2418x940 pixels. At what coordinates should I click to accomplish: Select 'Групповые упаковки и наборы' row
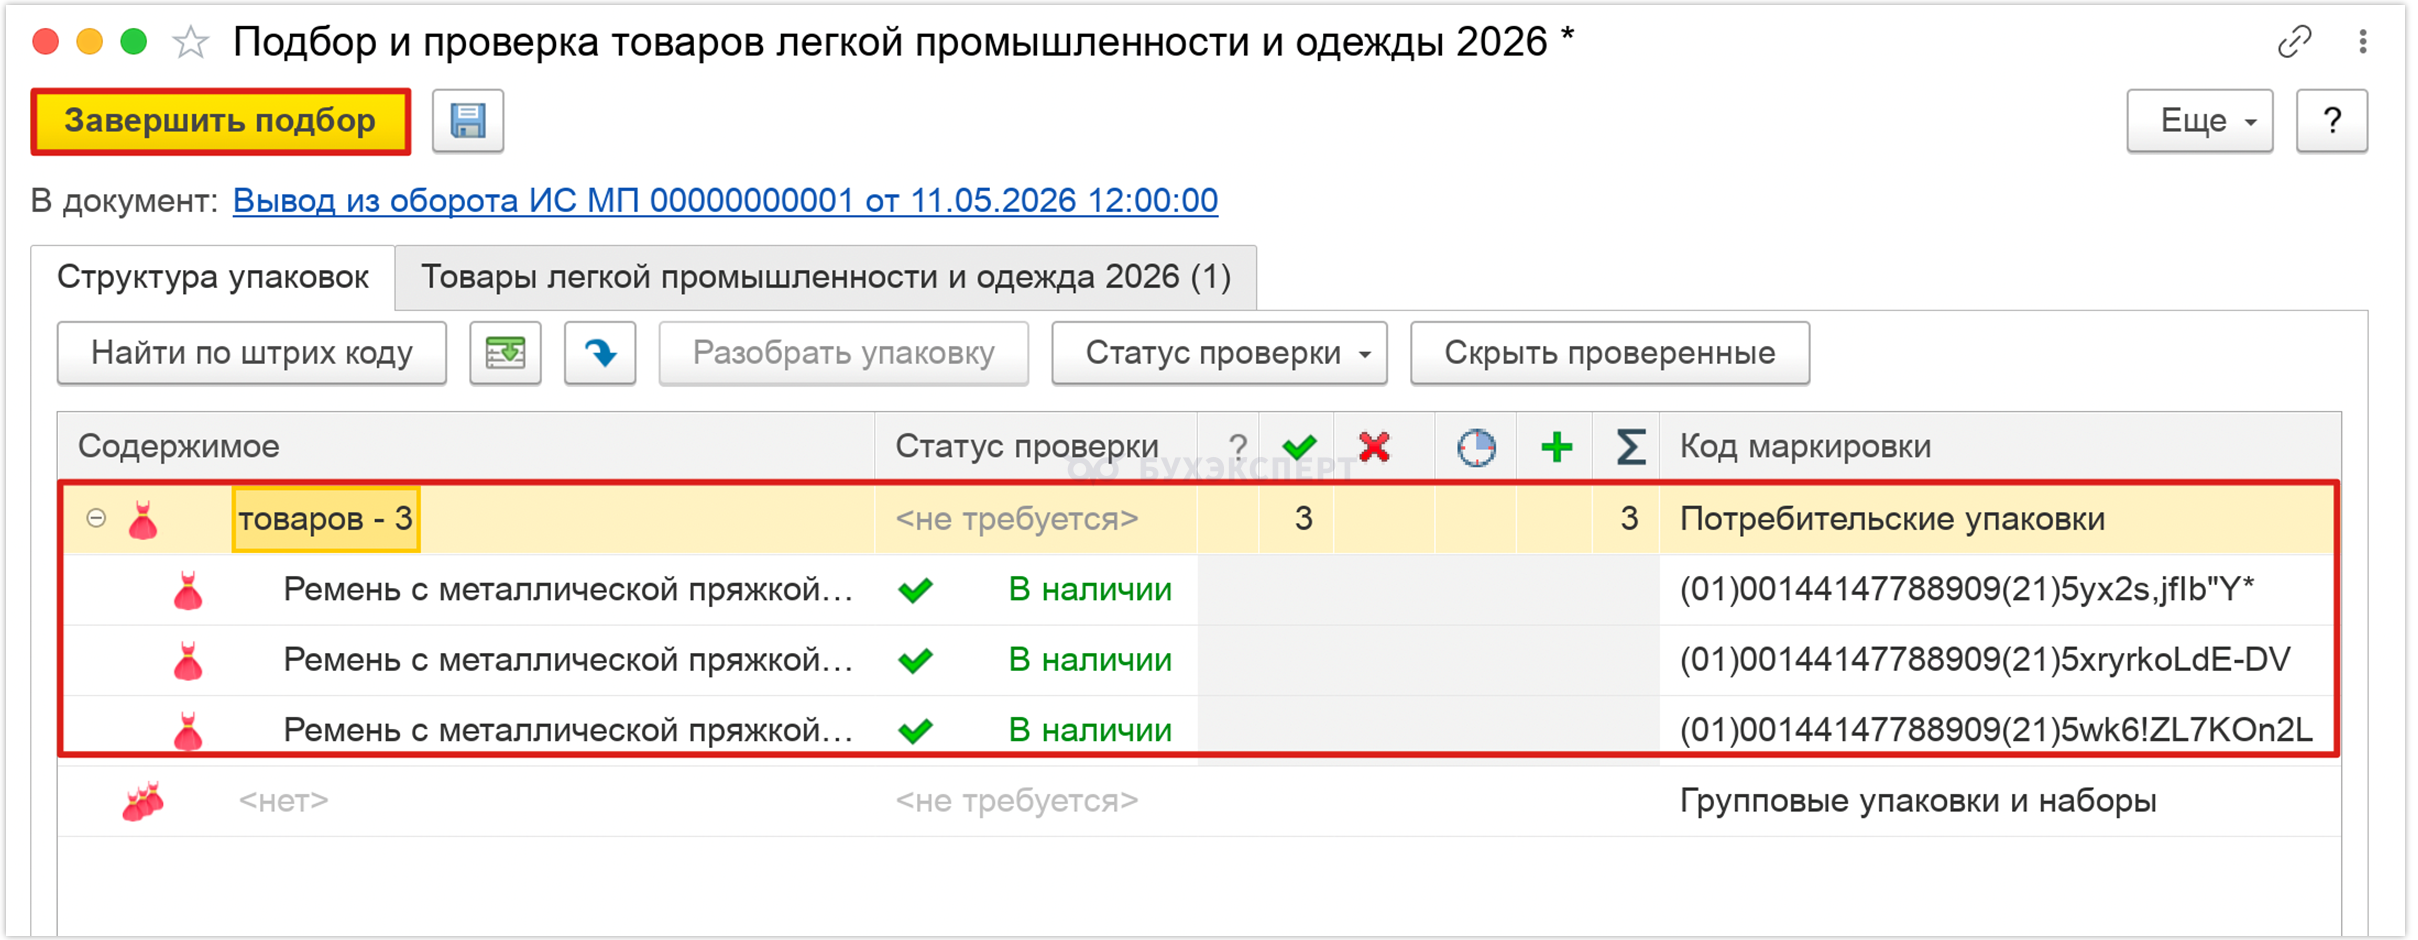point(1199,801)
